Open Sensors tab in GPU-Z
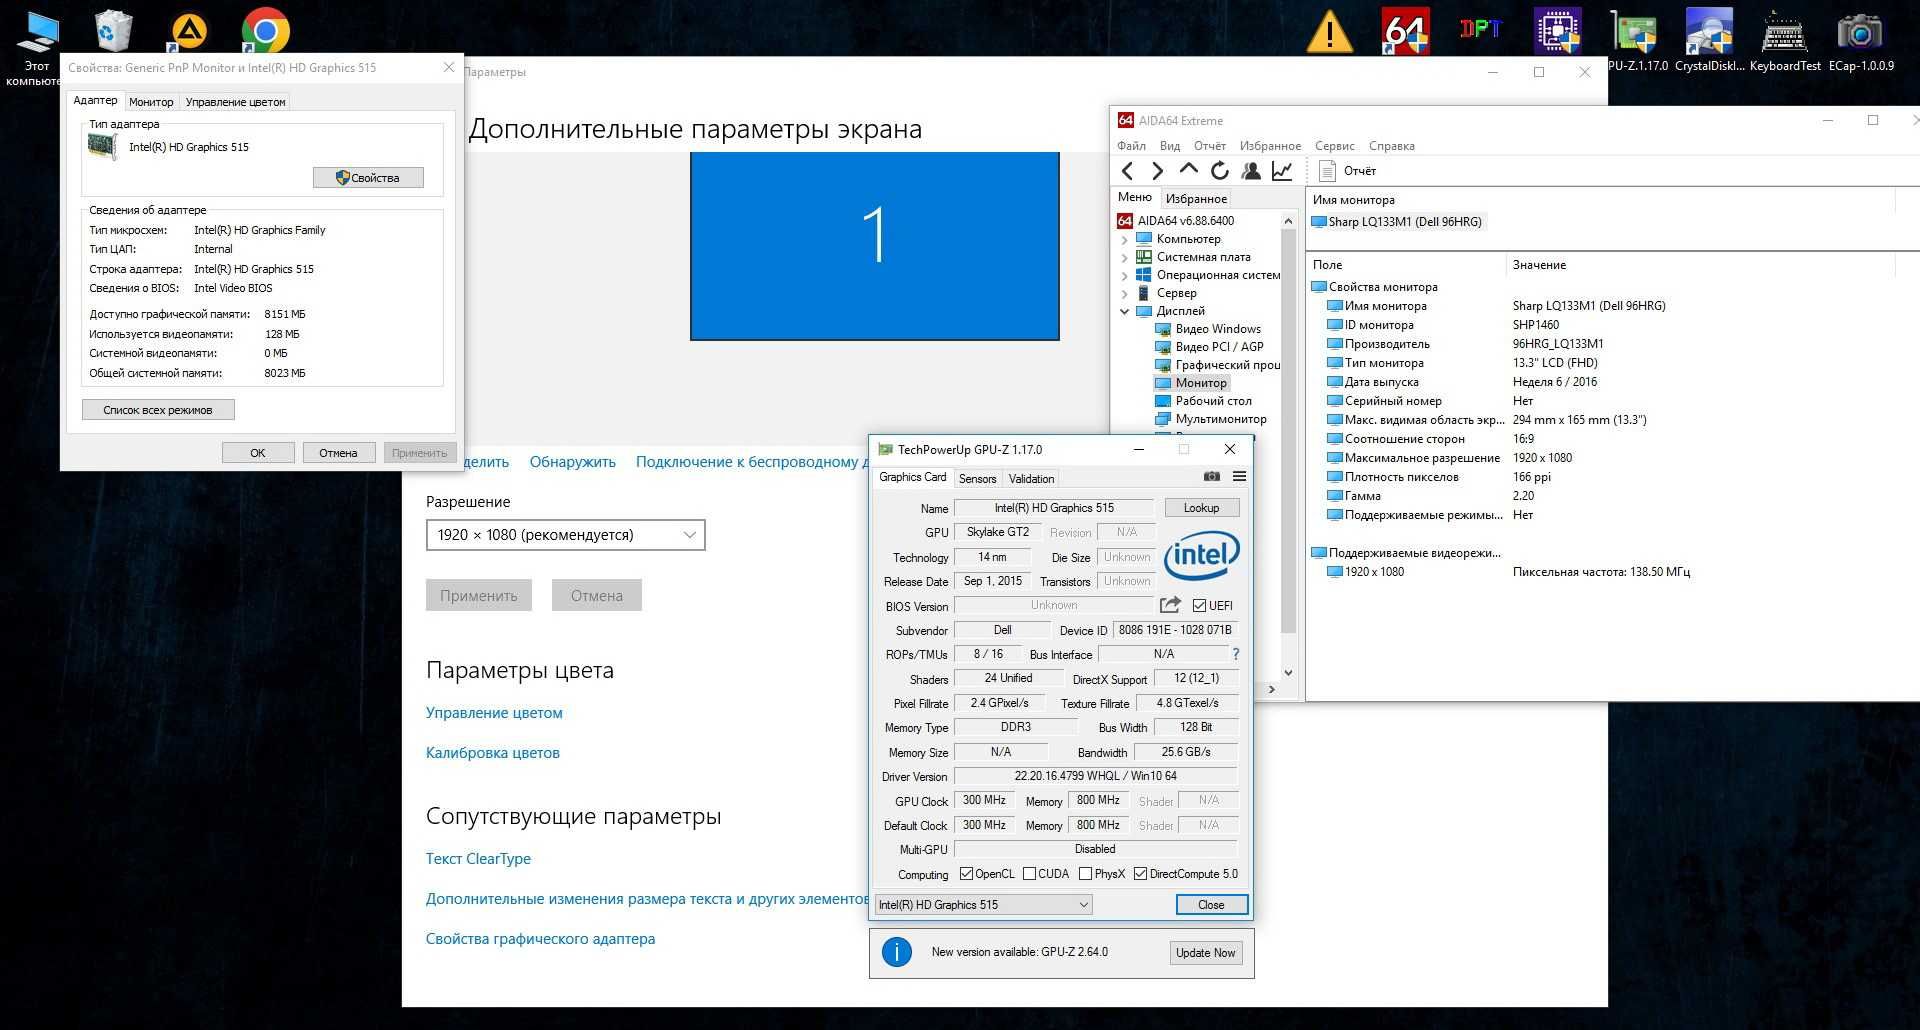Image resolution: width=1920 pixels, height=1030 pixels. 977,479
